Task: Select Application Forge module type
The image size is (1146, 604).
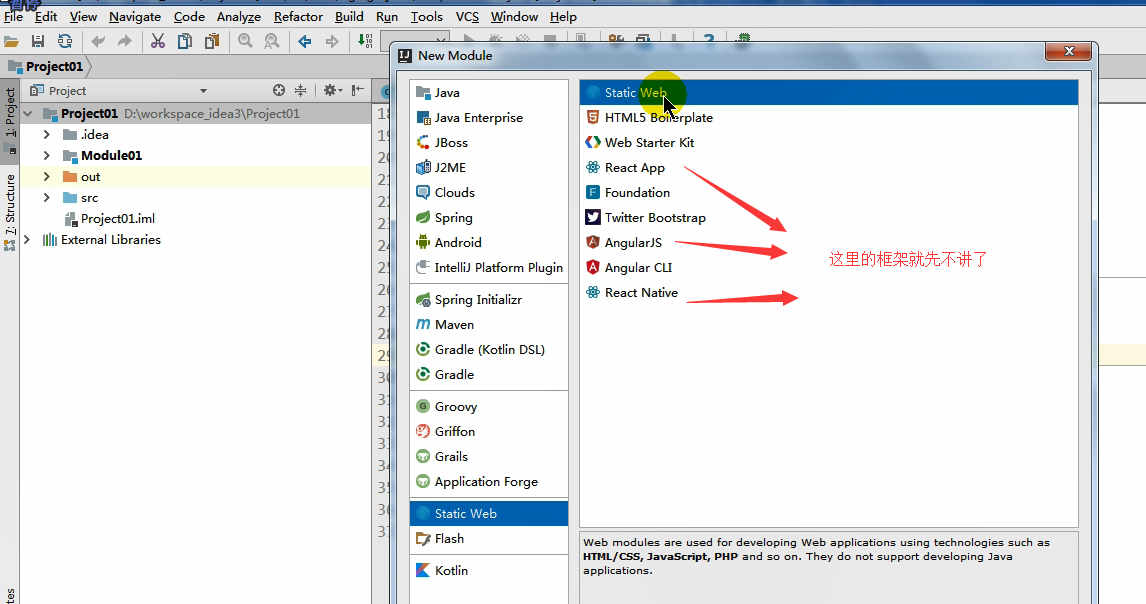Action: point(489,481)
